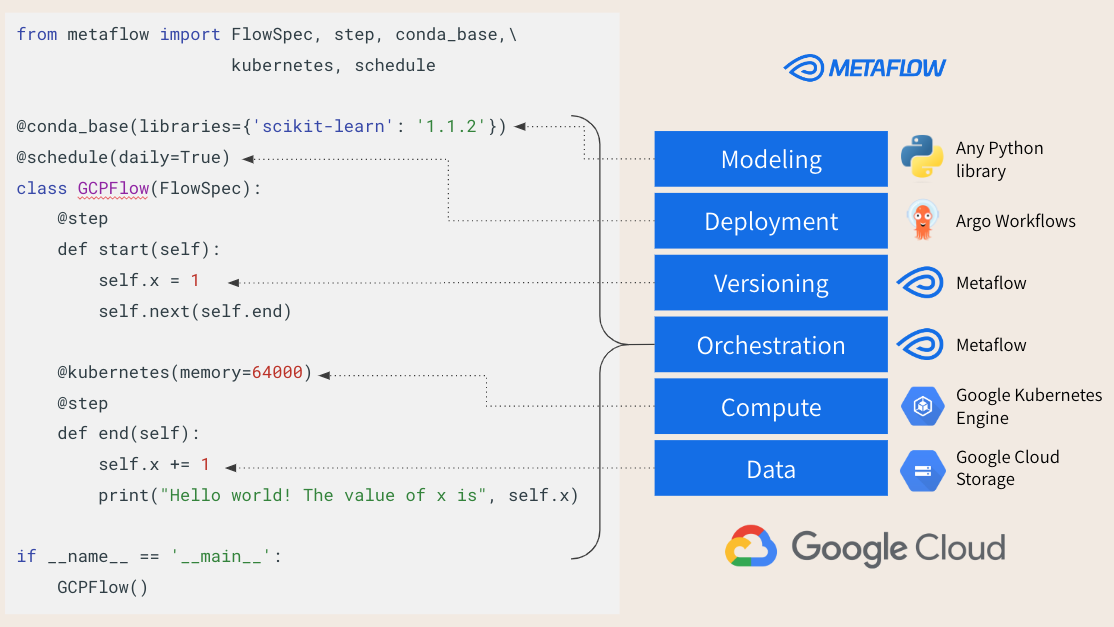Click the Argo Workflows octopus icon
This screenshot has height=627, width=1114.
tap(922, 220)
